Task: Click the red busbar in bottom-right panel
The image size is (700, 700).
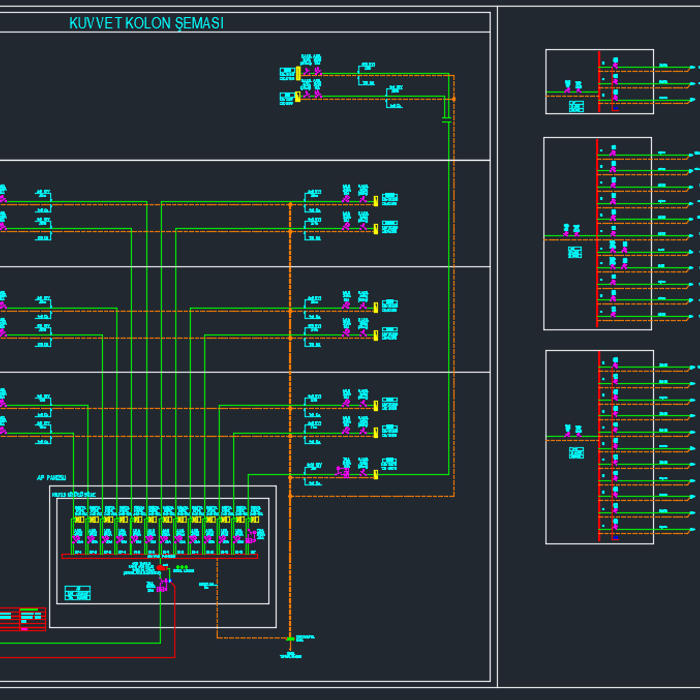Action: click(598, 446)
